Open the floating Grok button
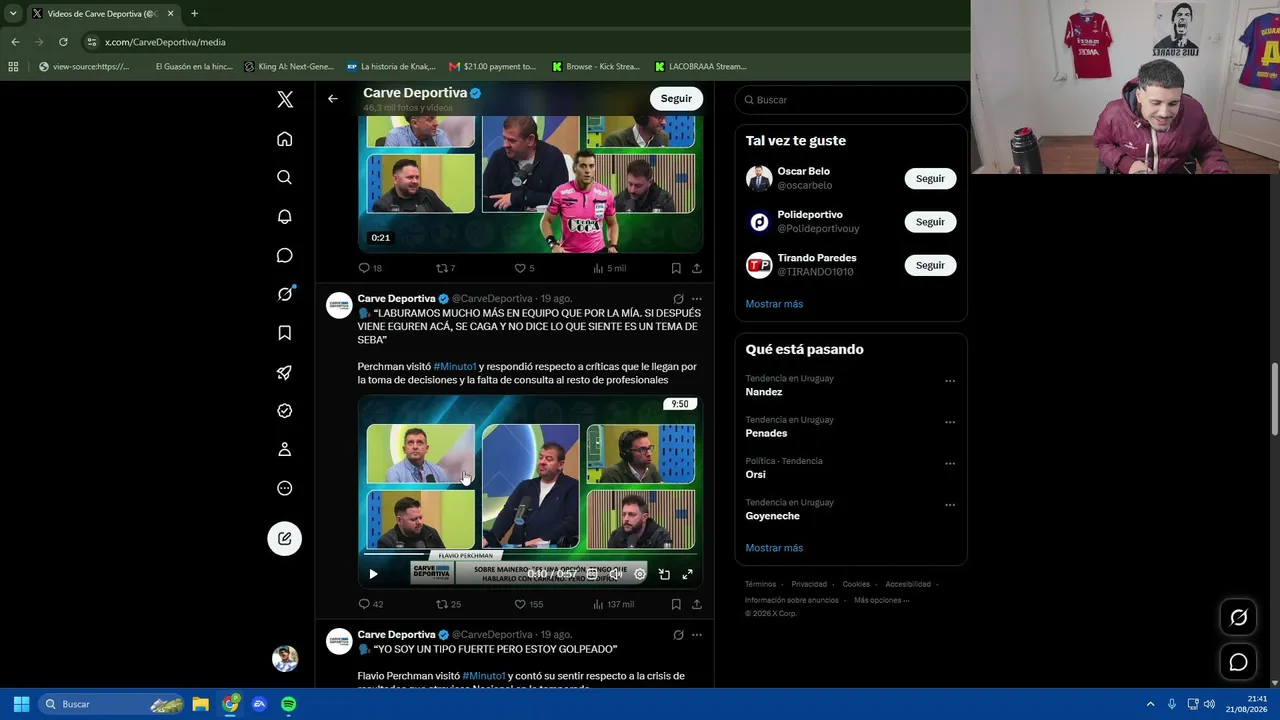 point(1238,618)
